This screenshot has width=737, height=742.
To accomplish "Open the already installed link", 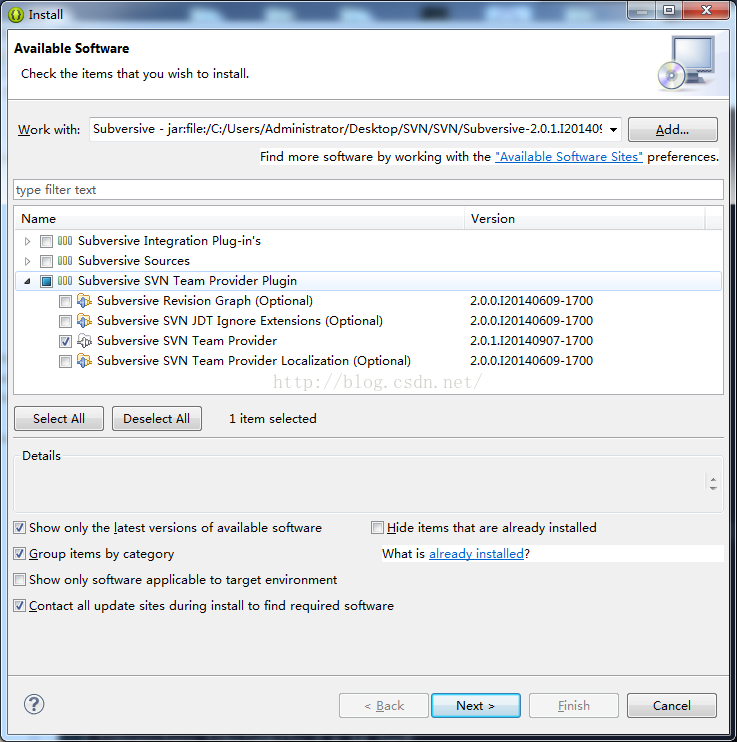I will click(476, 554).
